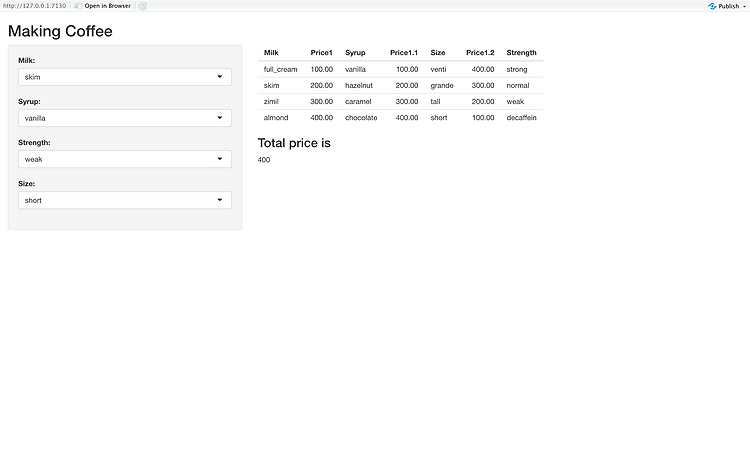The image size is (750, 468).
Task: Click the skim cell in the table
Action: pos(271,86)
